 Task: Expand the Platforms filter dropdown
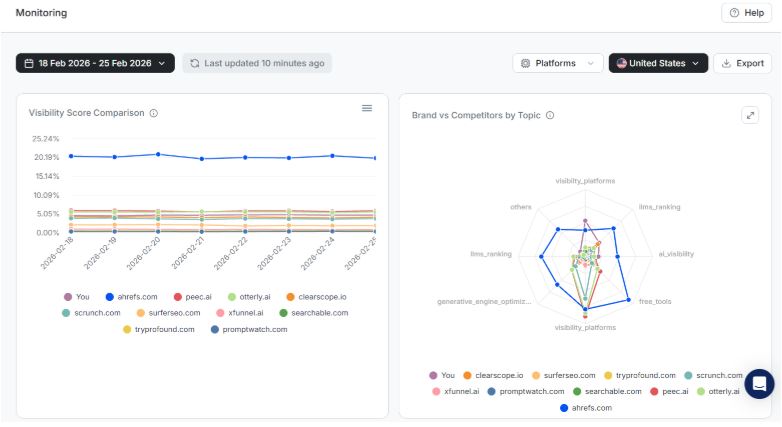click(x=558, y=63)
